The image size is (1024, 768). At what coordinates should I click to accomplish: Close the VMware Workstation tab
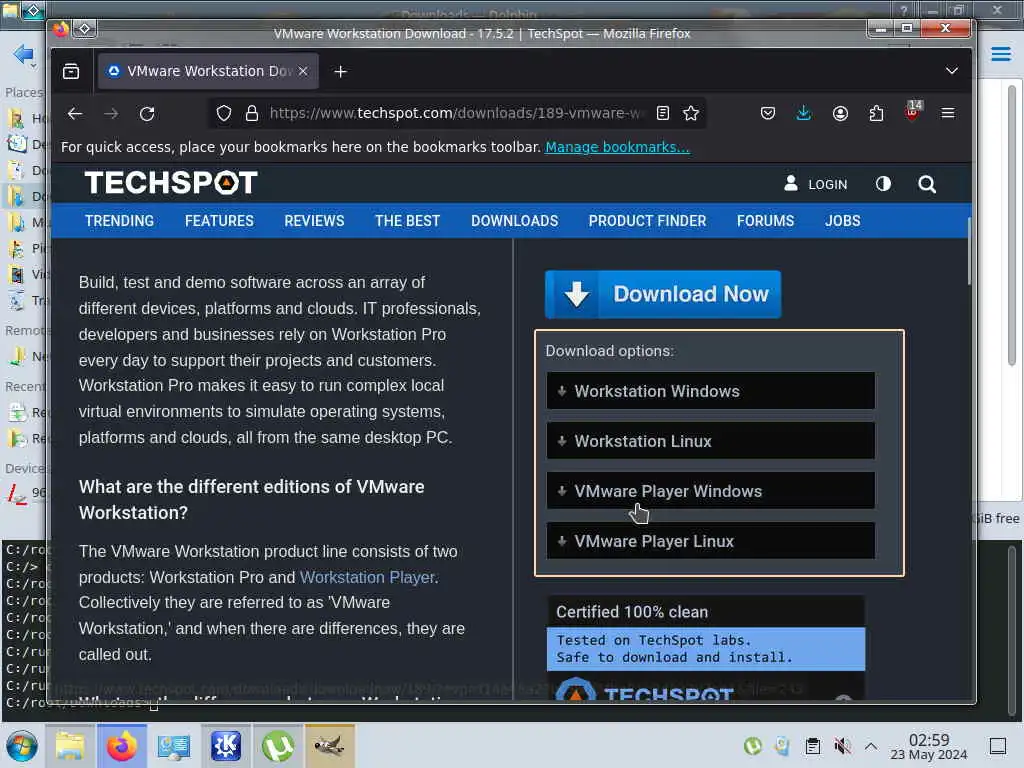(x=303, y=71)
